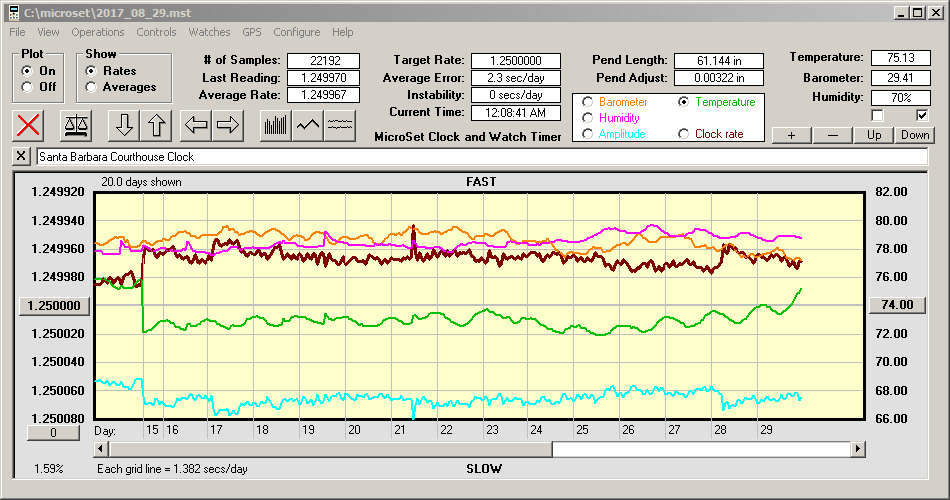Click the Santa Barbara Courthouse Clock text field
Viewport: 950px width, 500px height.
tap(480, 157)
